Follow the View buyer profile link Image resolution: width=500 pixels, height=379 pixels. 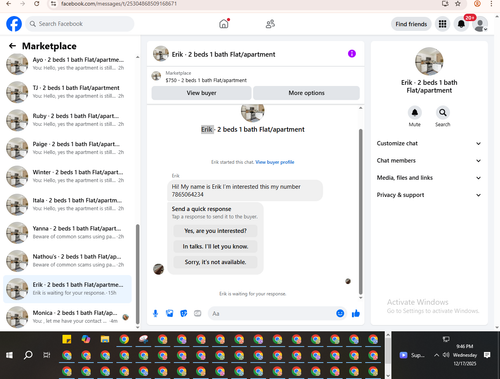pos(275,162)
